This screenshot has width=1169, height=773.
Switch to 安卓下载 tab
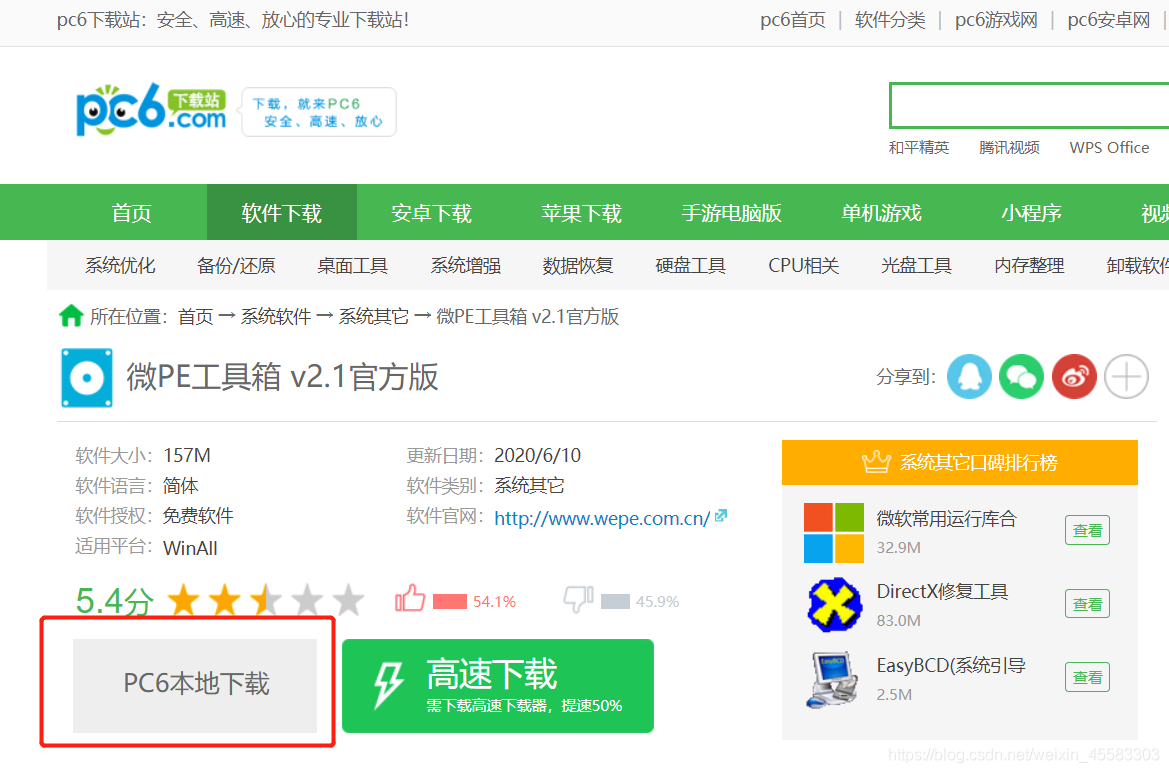[x=432, y=213]
